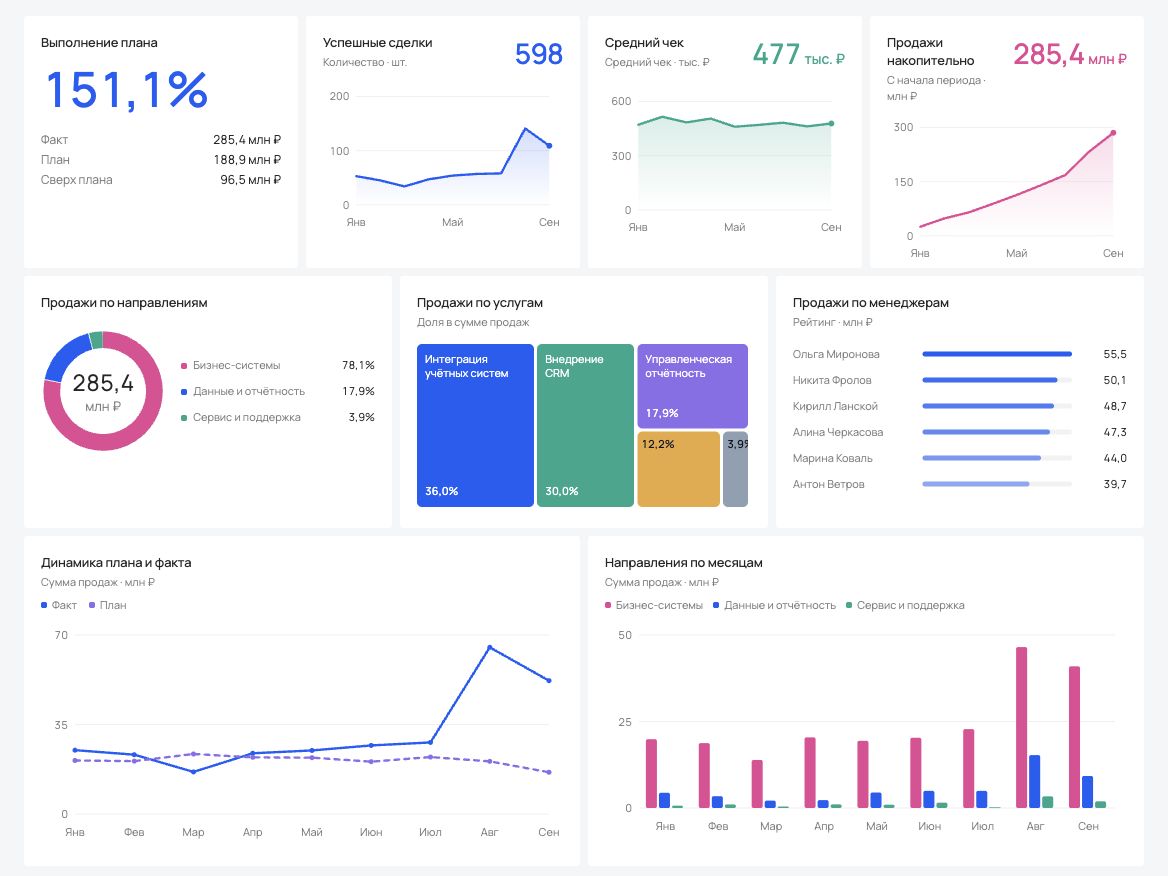Select Антон Ветров in the manager rating
Viewport: 1168px width, 876px height.
959,484
